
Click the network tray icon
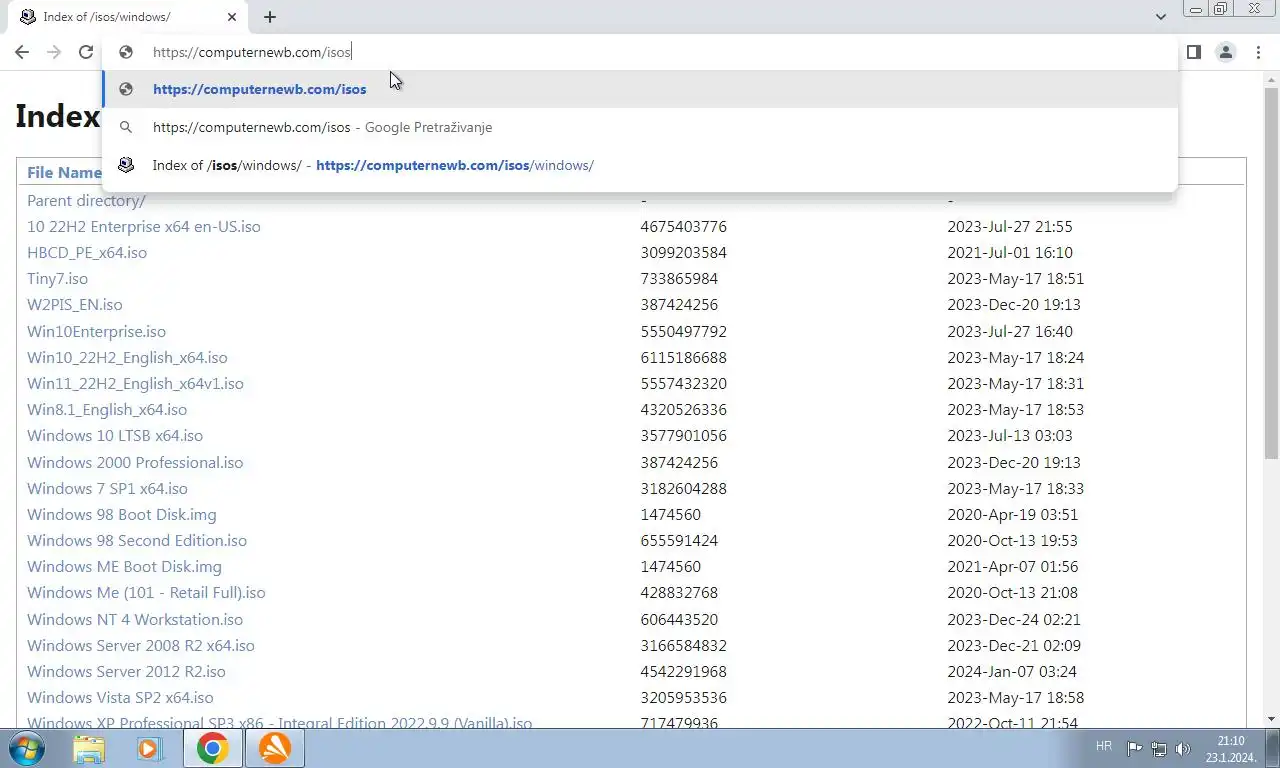click(1159, 748)
